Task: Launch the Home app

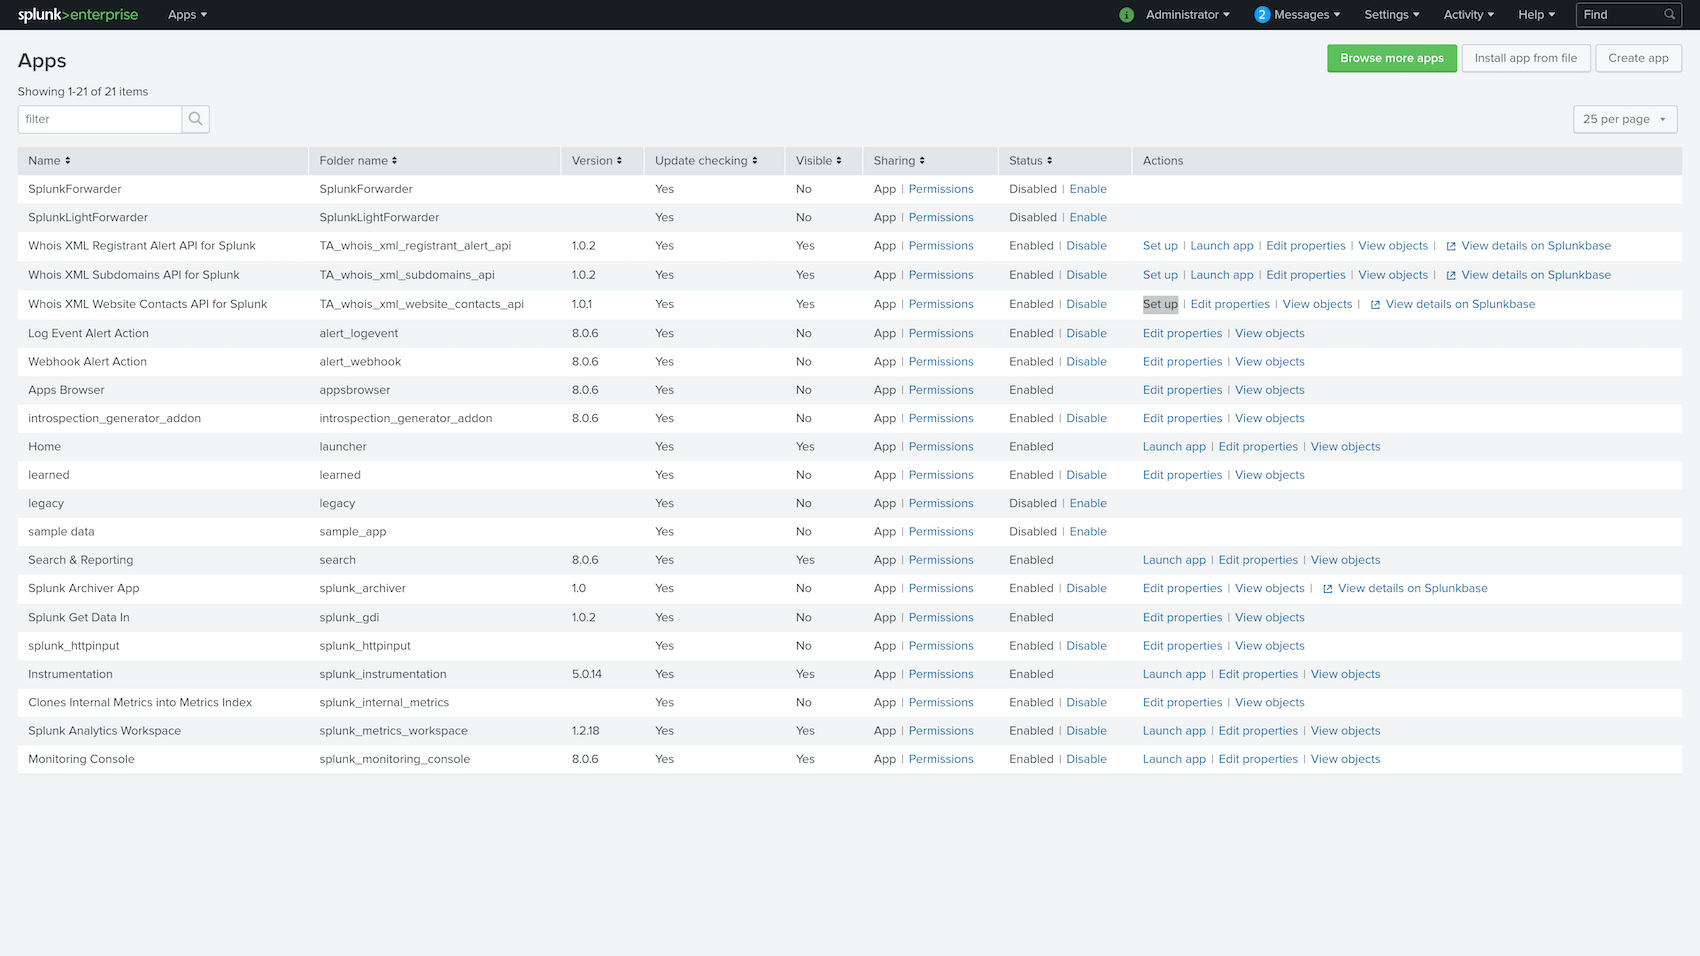Action: click(x=1174, y=447)
